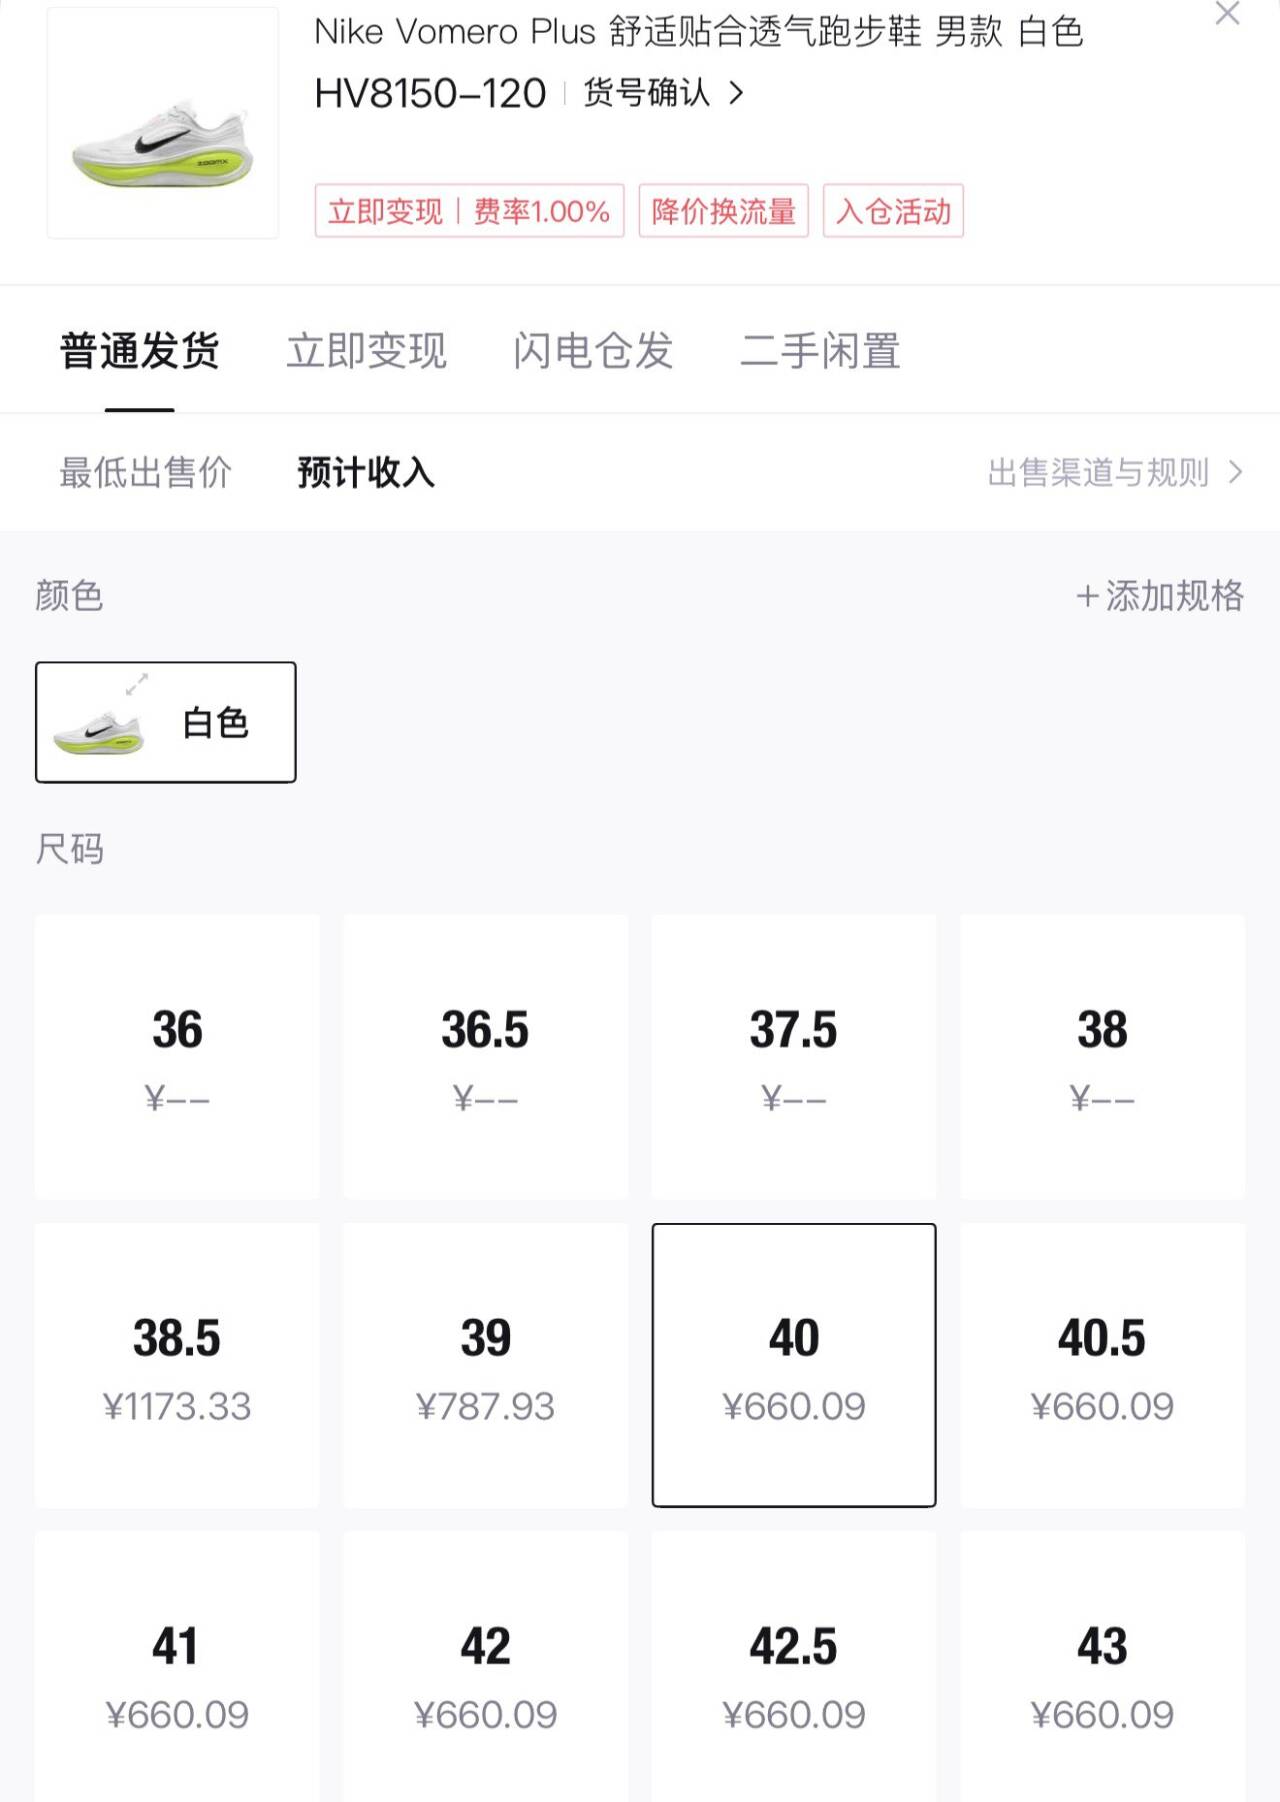Screen dimensions: 1280x1802
Task: Select size 39 priced ¥787.93
Action: coord(486,1365)
